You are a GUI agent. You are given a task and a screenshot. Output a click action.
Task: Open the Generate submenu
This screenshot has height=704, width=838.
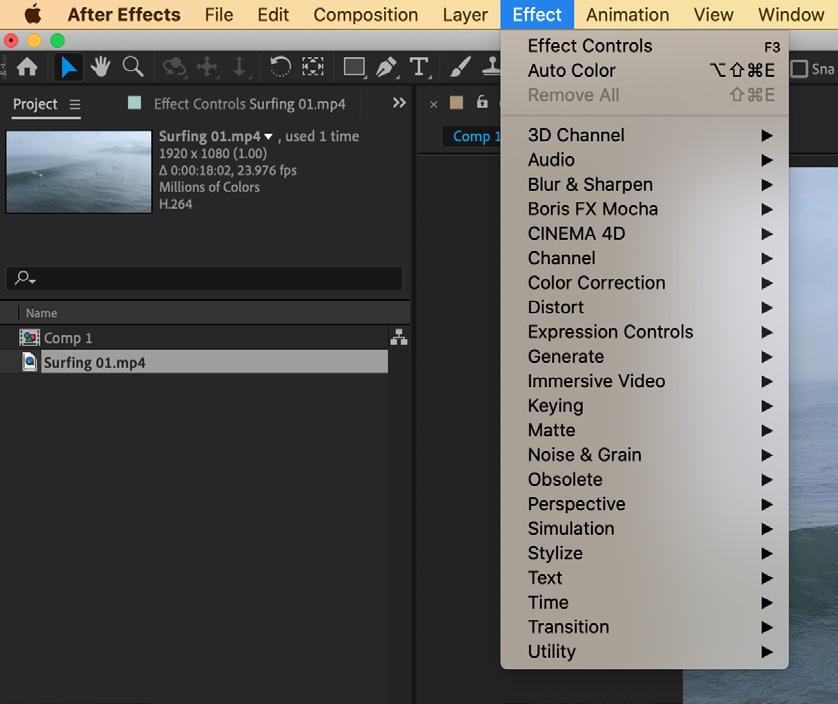click(x=645, y=357)
